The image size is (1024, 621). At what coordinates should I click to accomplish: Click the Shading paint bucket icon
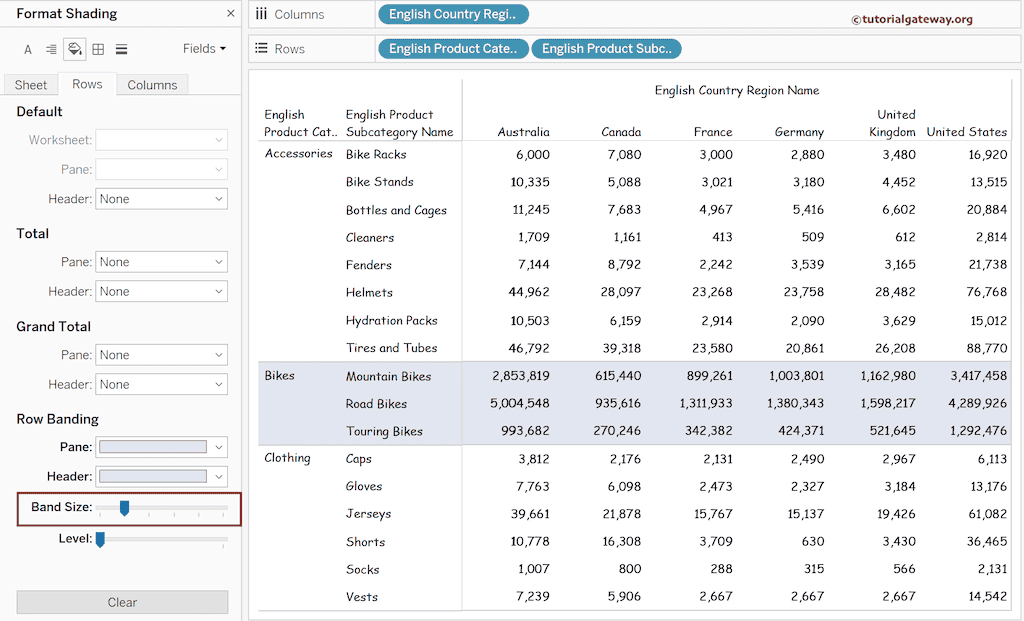tap(75, 48)
